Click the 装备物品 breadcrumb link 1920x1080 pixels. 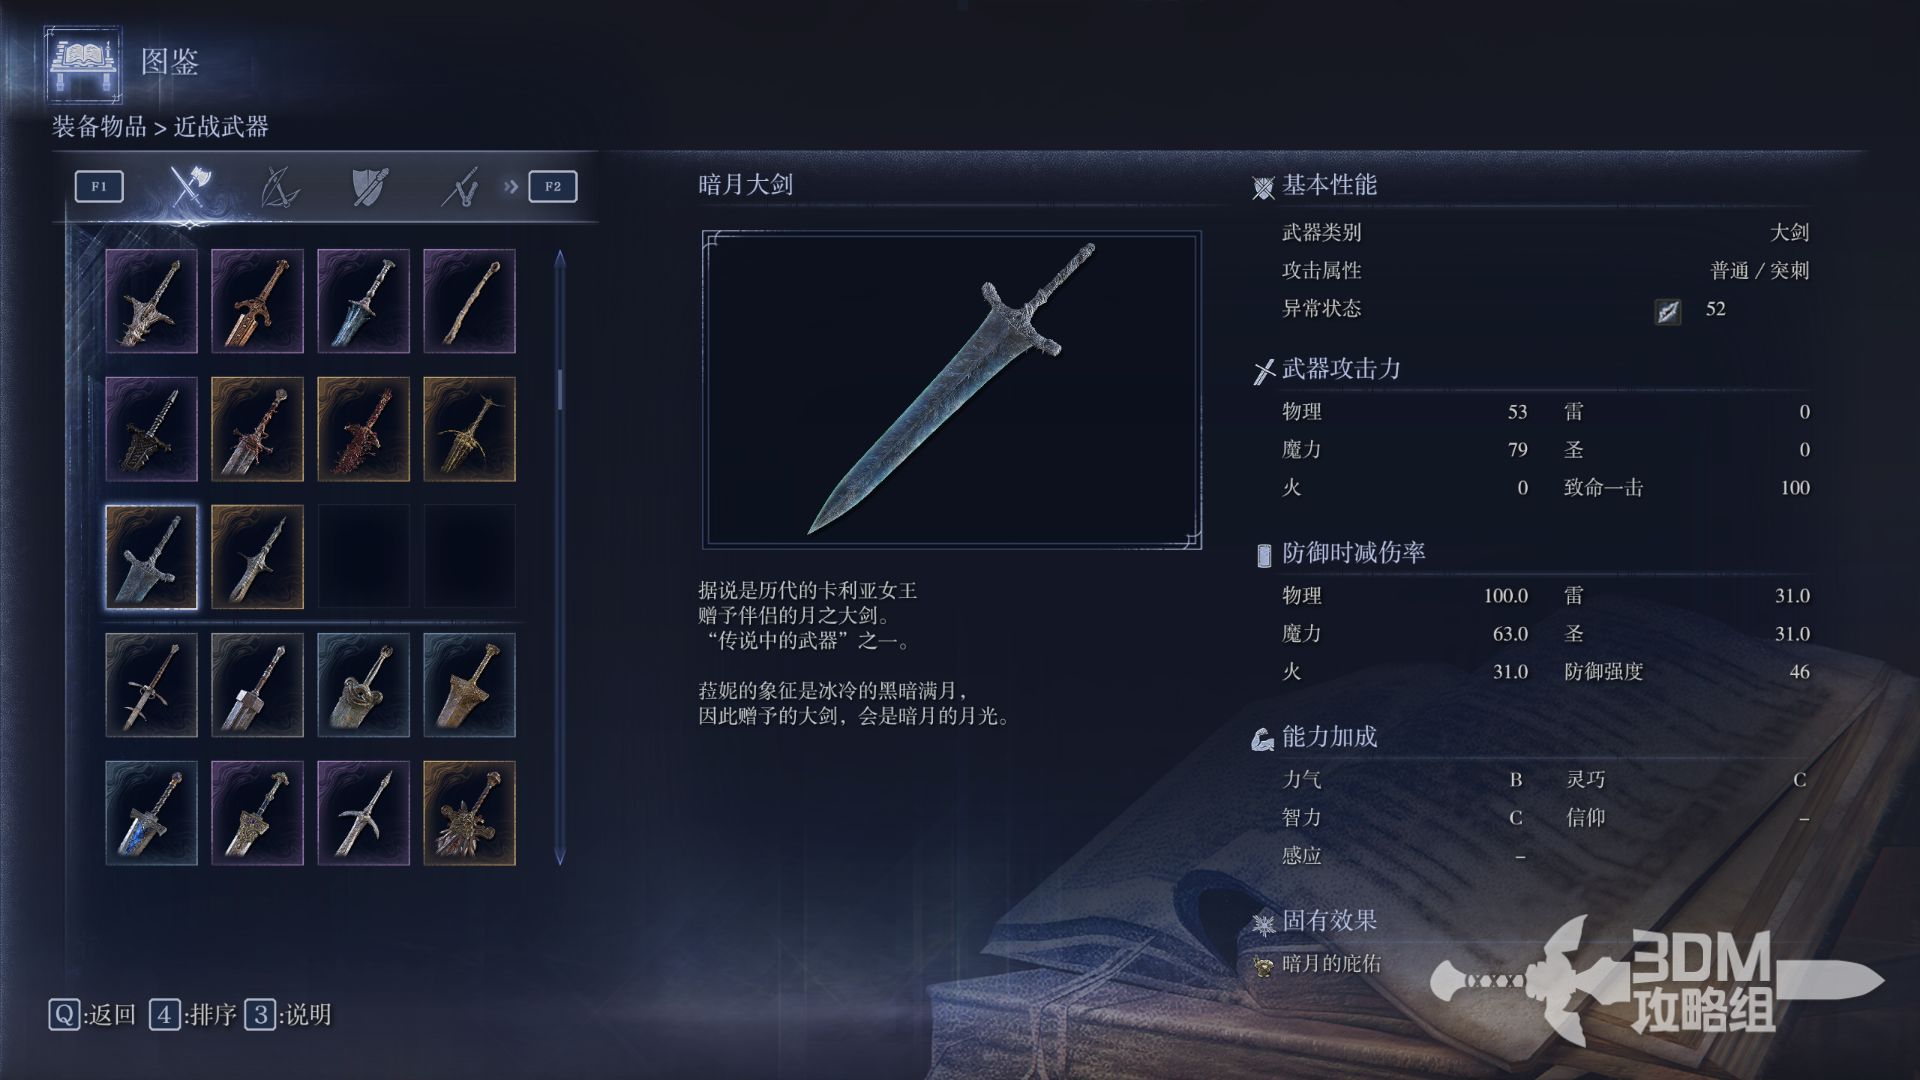pyautogui.click(x=99, y=127)
